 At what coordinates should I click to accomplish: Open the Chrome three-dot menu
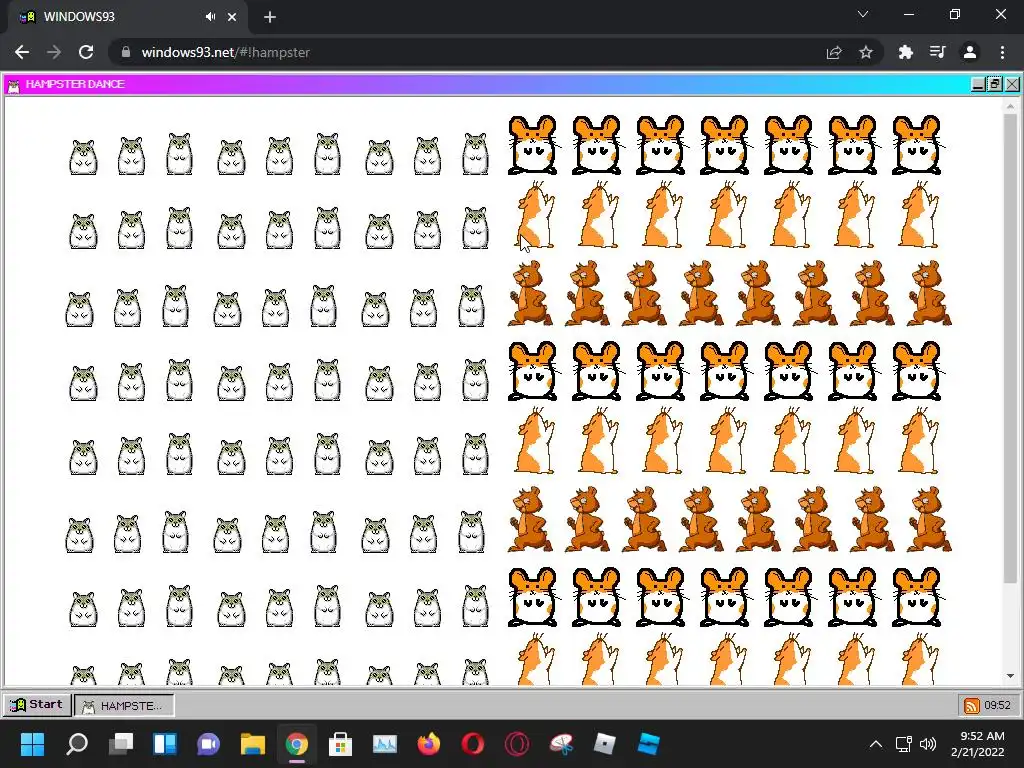point(1002,52)
